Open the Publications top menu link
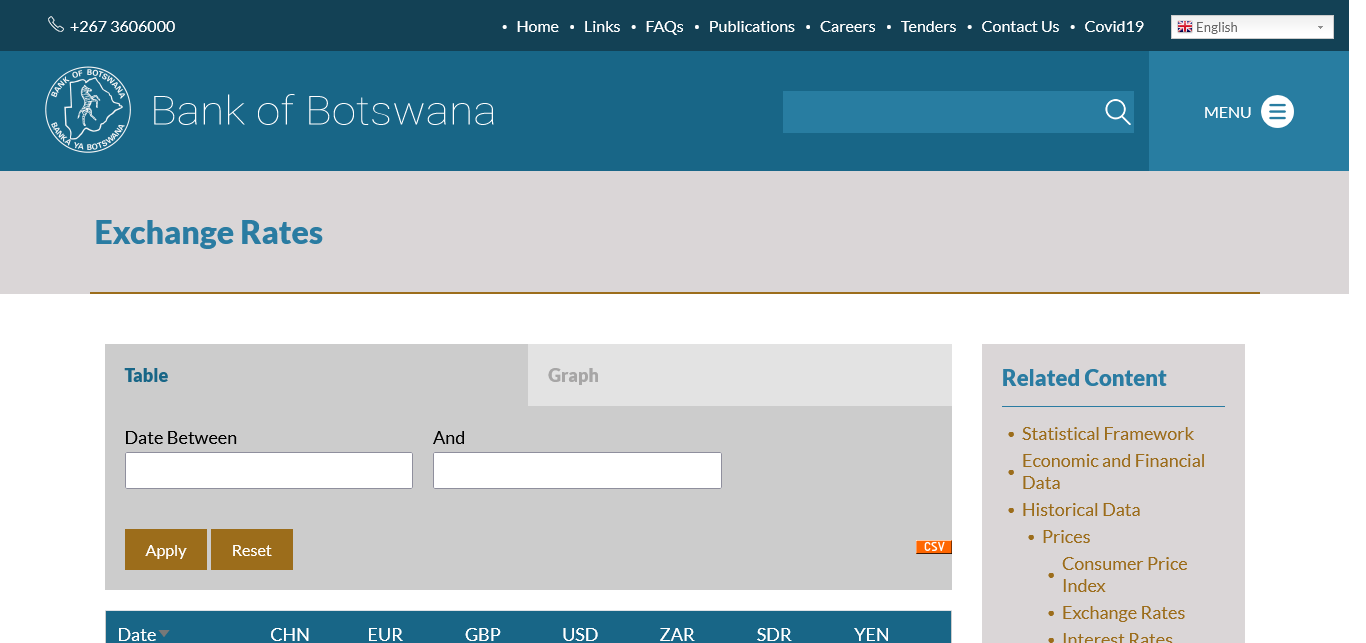1366x643 pixels. [x=751, y=27]
